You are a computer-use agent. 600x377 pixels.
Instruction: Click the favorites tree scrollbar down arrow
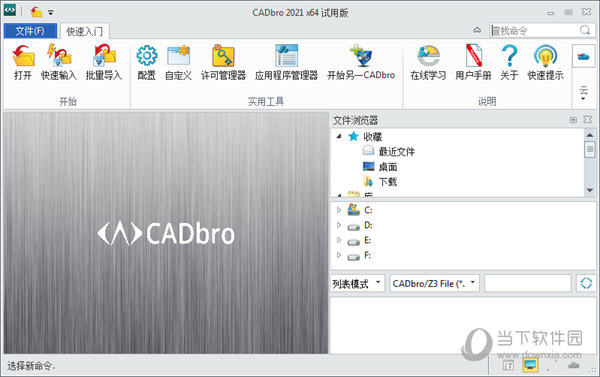(x=590, y=190)
